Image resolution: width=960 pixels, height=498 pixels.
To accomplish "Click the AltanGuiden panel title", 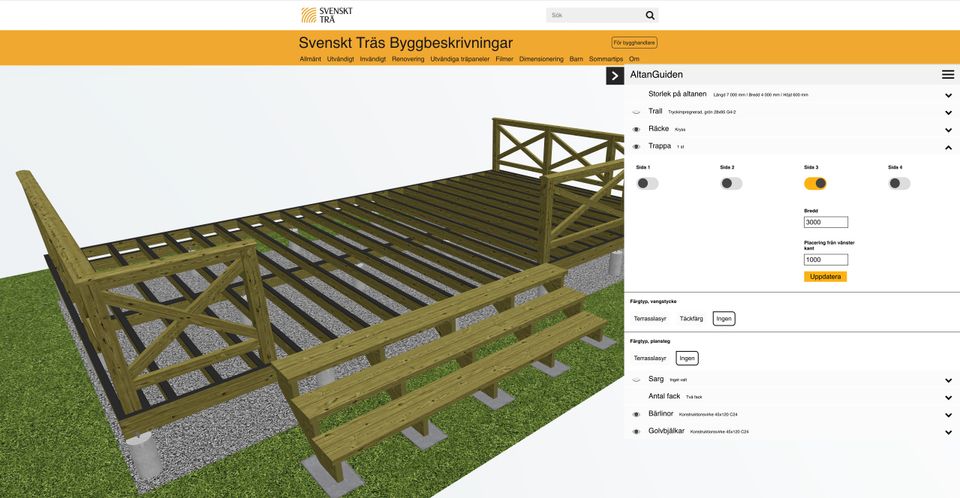I will (x=656, y=75).
